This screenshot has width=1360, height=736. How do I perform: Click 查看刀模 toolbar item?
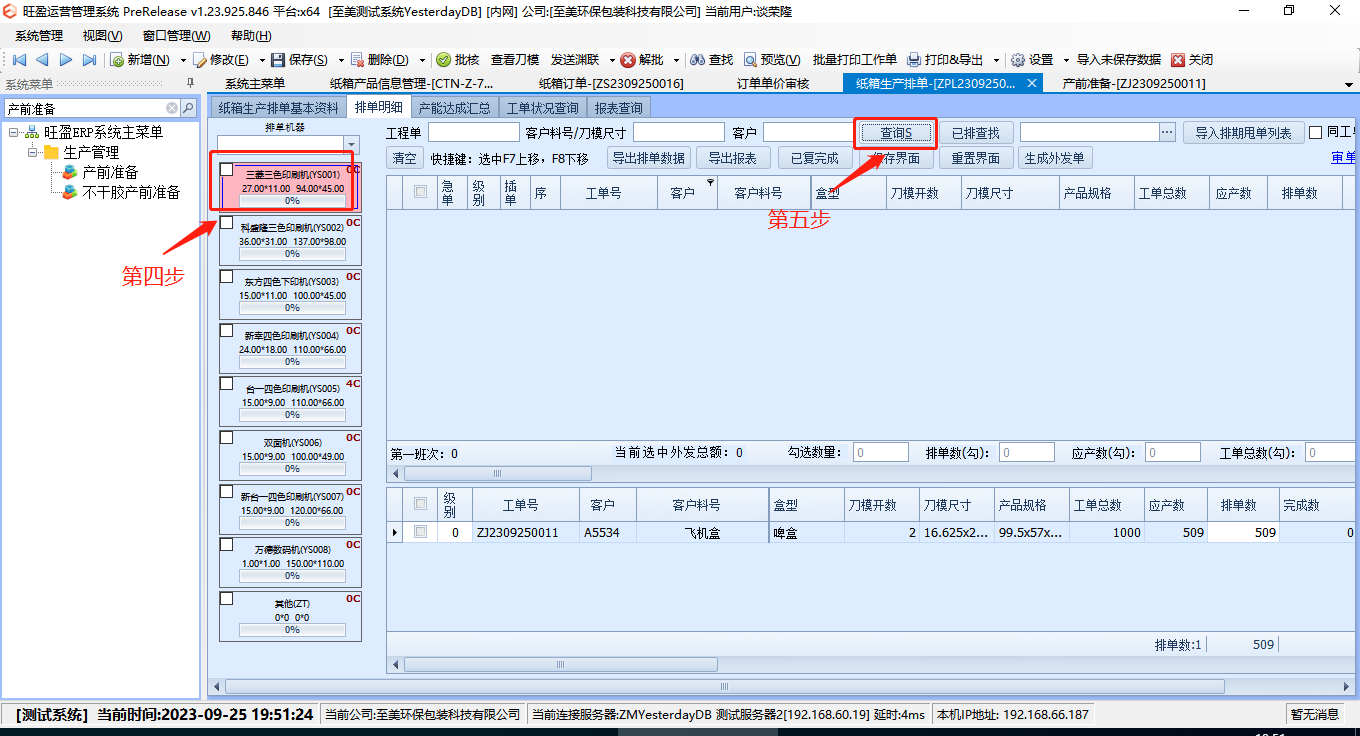pos(515,60)
